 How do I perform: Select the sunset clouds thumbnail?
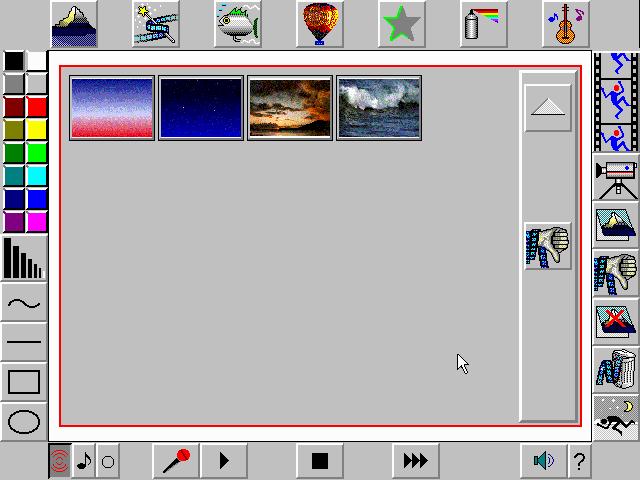point(290,108)
